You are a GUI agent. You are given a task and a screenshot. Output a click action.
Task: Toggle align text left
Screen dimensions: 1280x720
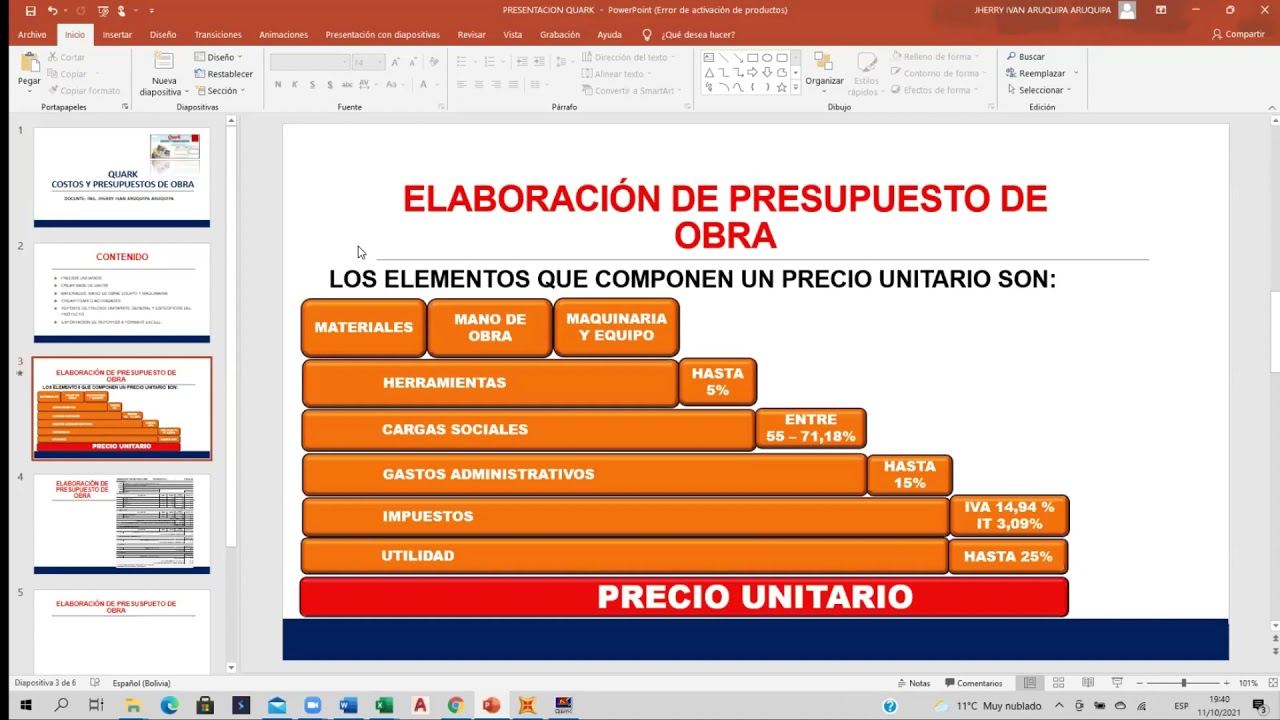click(462, 85)
